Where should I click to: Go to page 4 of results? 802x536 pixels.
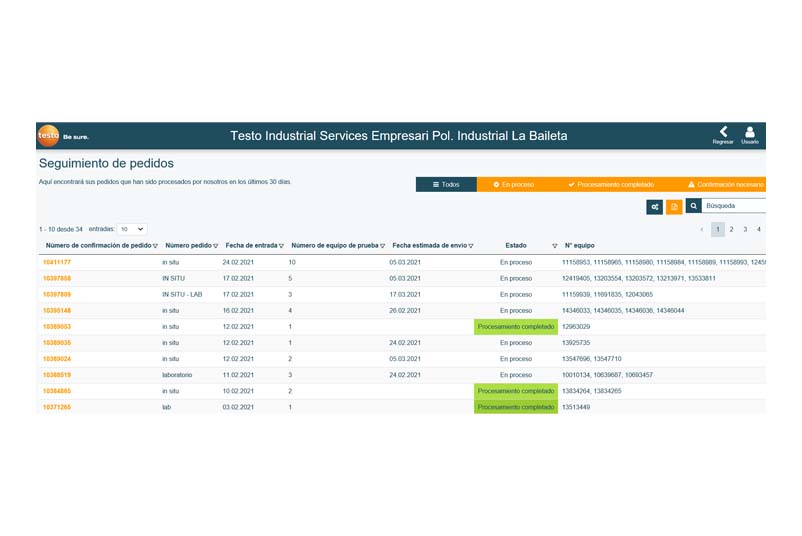pyautogui.click(x=759, y=229)
